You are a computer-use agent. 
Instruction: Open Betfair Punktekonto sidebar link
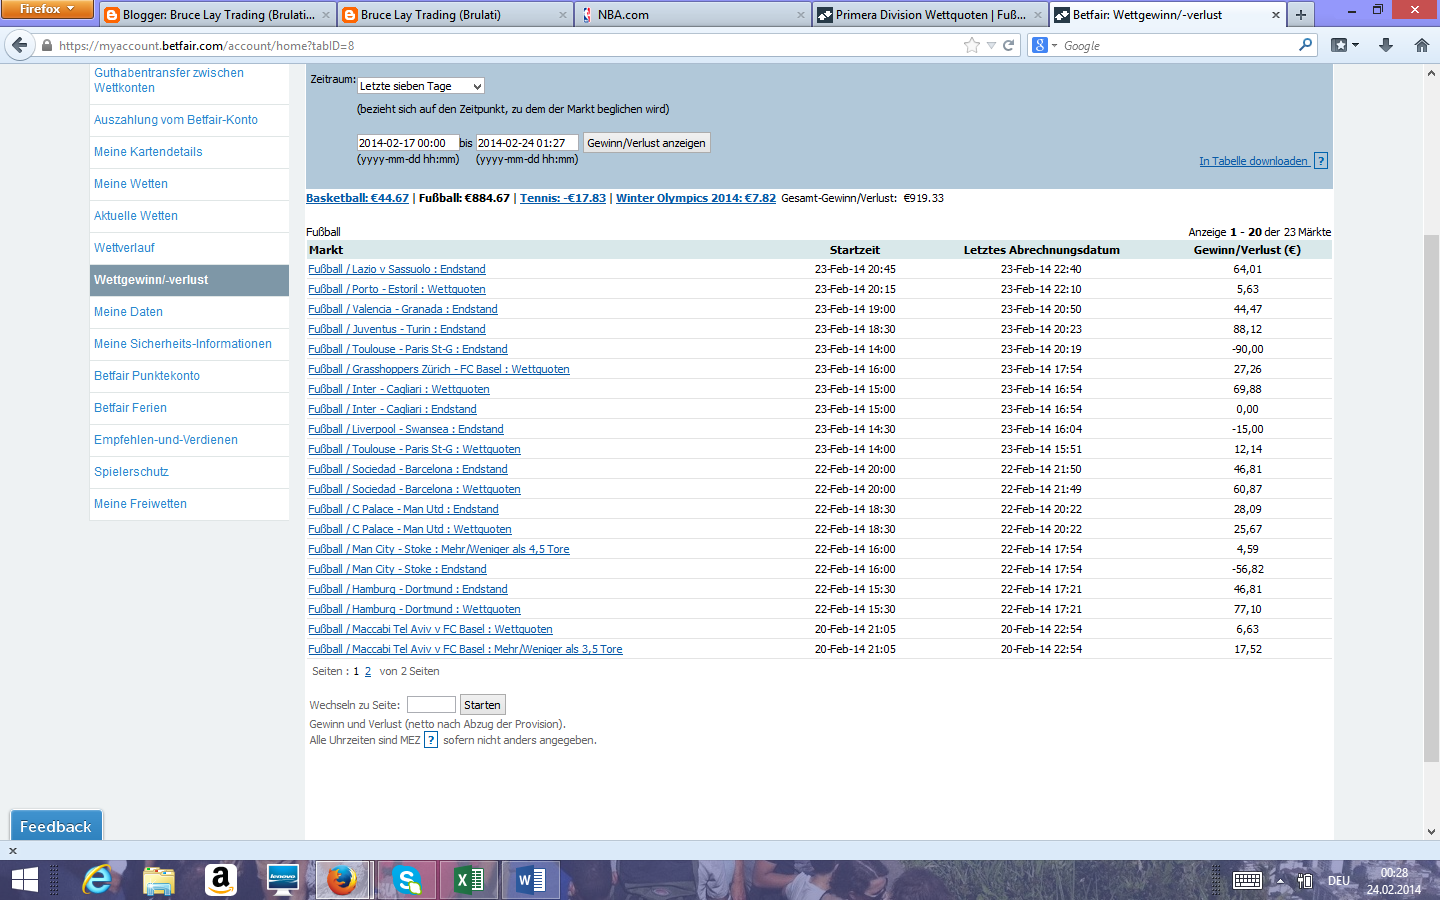click(x=147, y=376)
